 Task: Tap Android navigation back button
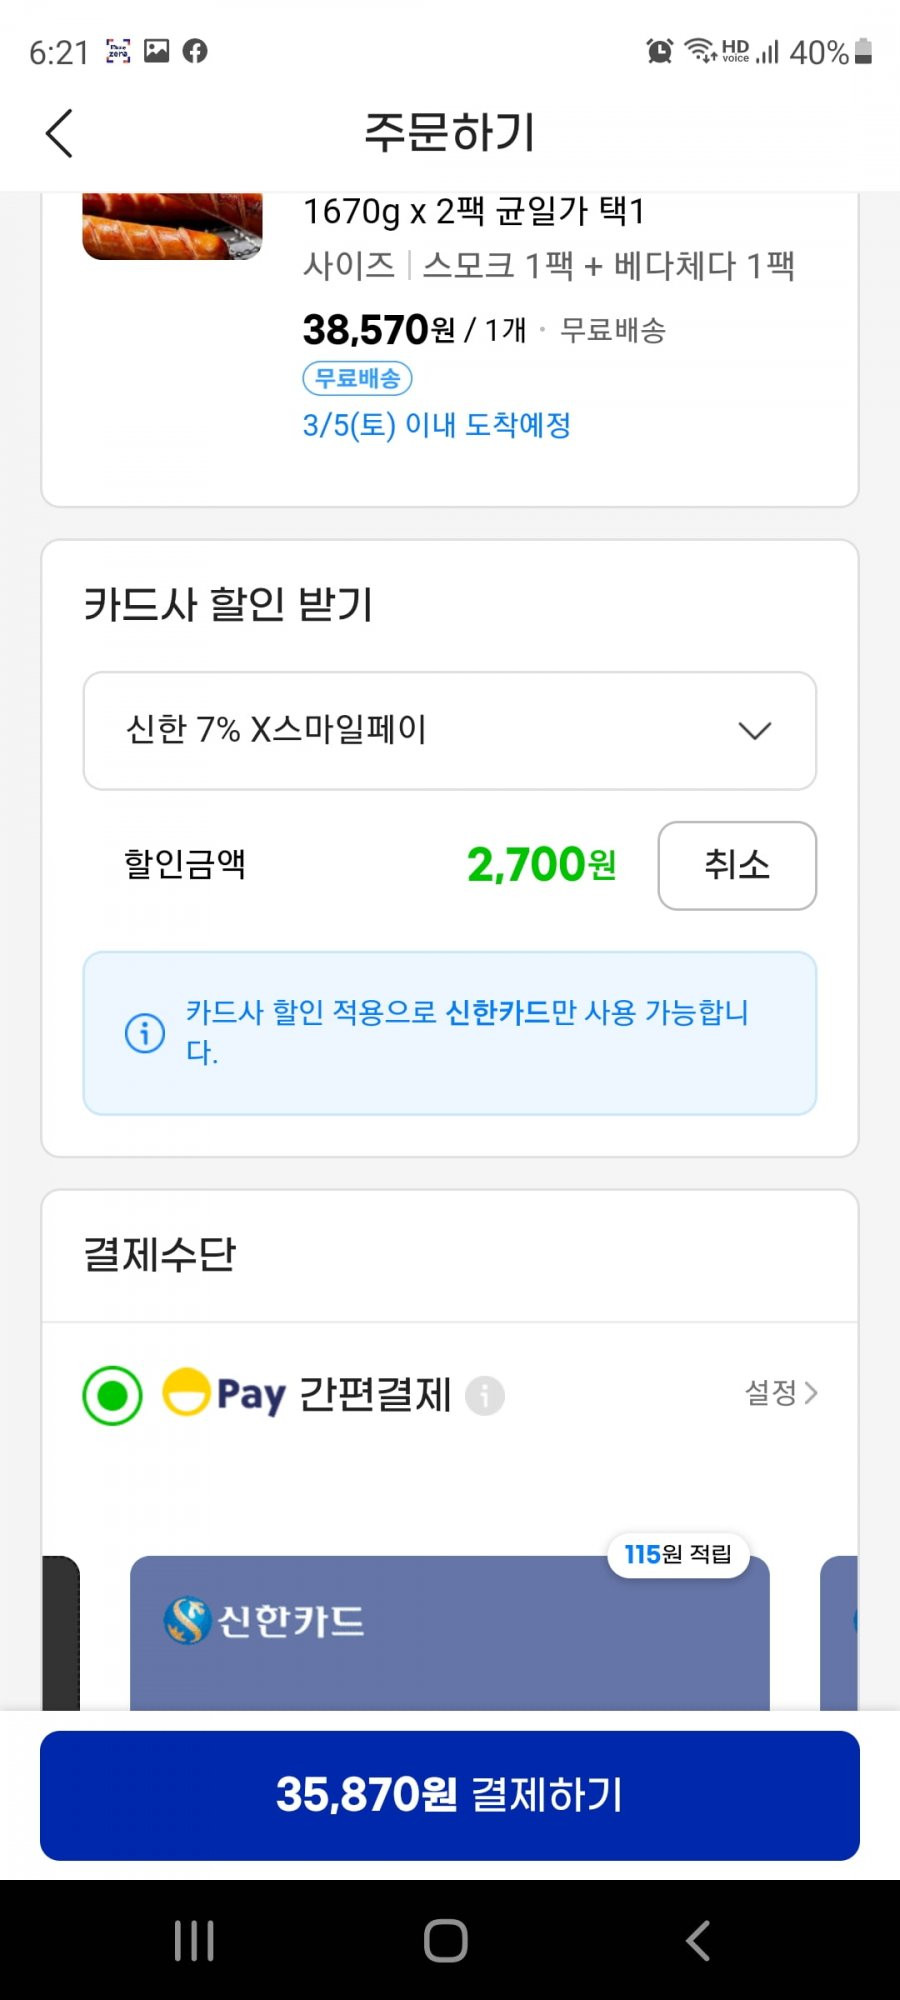698,1940
